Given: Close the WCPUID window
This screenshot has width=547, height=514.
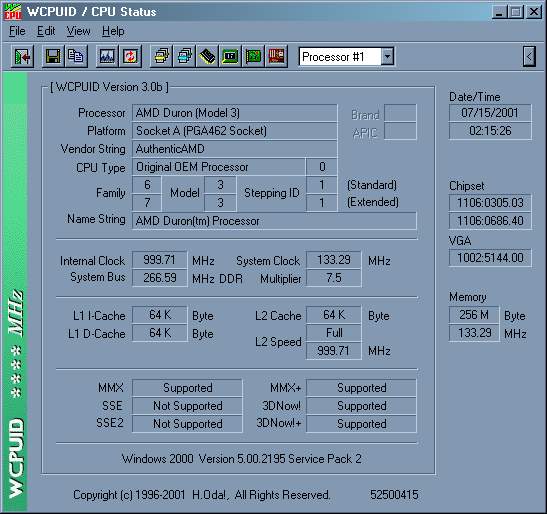Looking at the screenshot, I should pyautogui.click(x=534, y=12).
